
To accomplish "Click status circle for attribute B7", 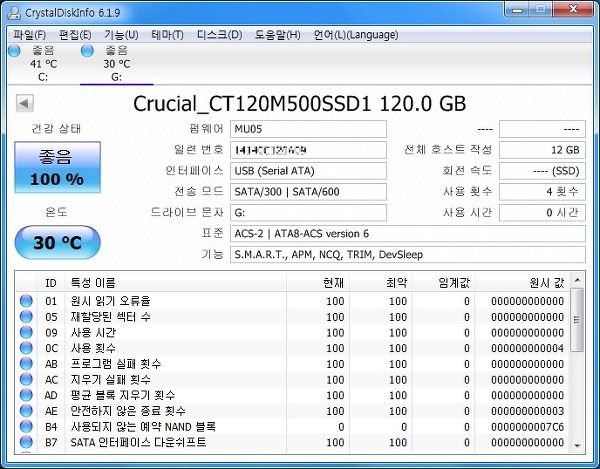I will (26, 442).
